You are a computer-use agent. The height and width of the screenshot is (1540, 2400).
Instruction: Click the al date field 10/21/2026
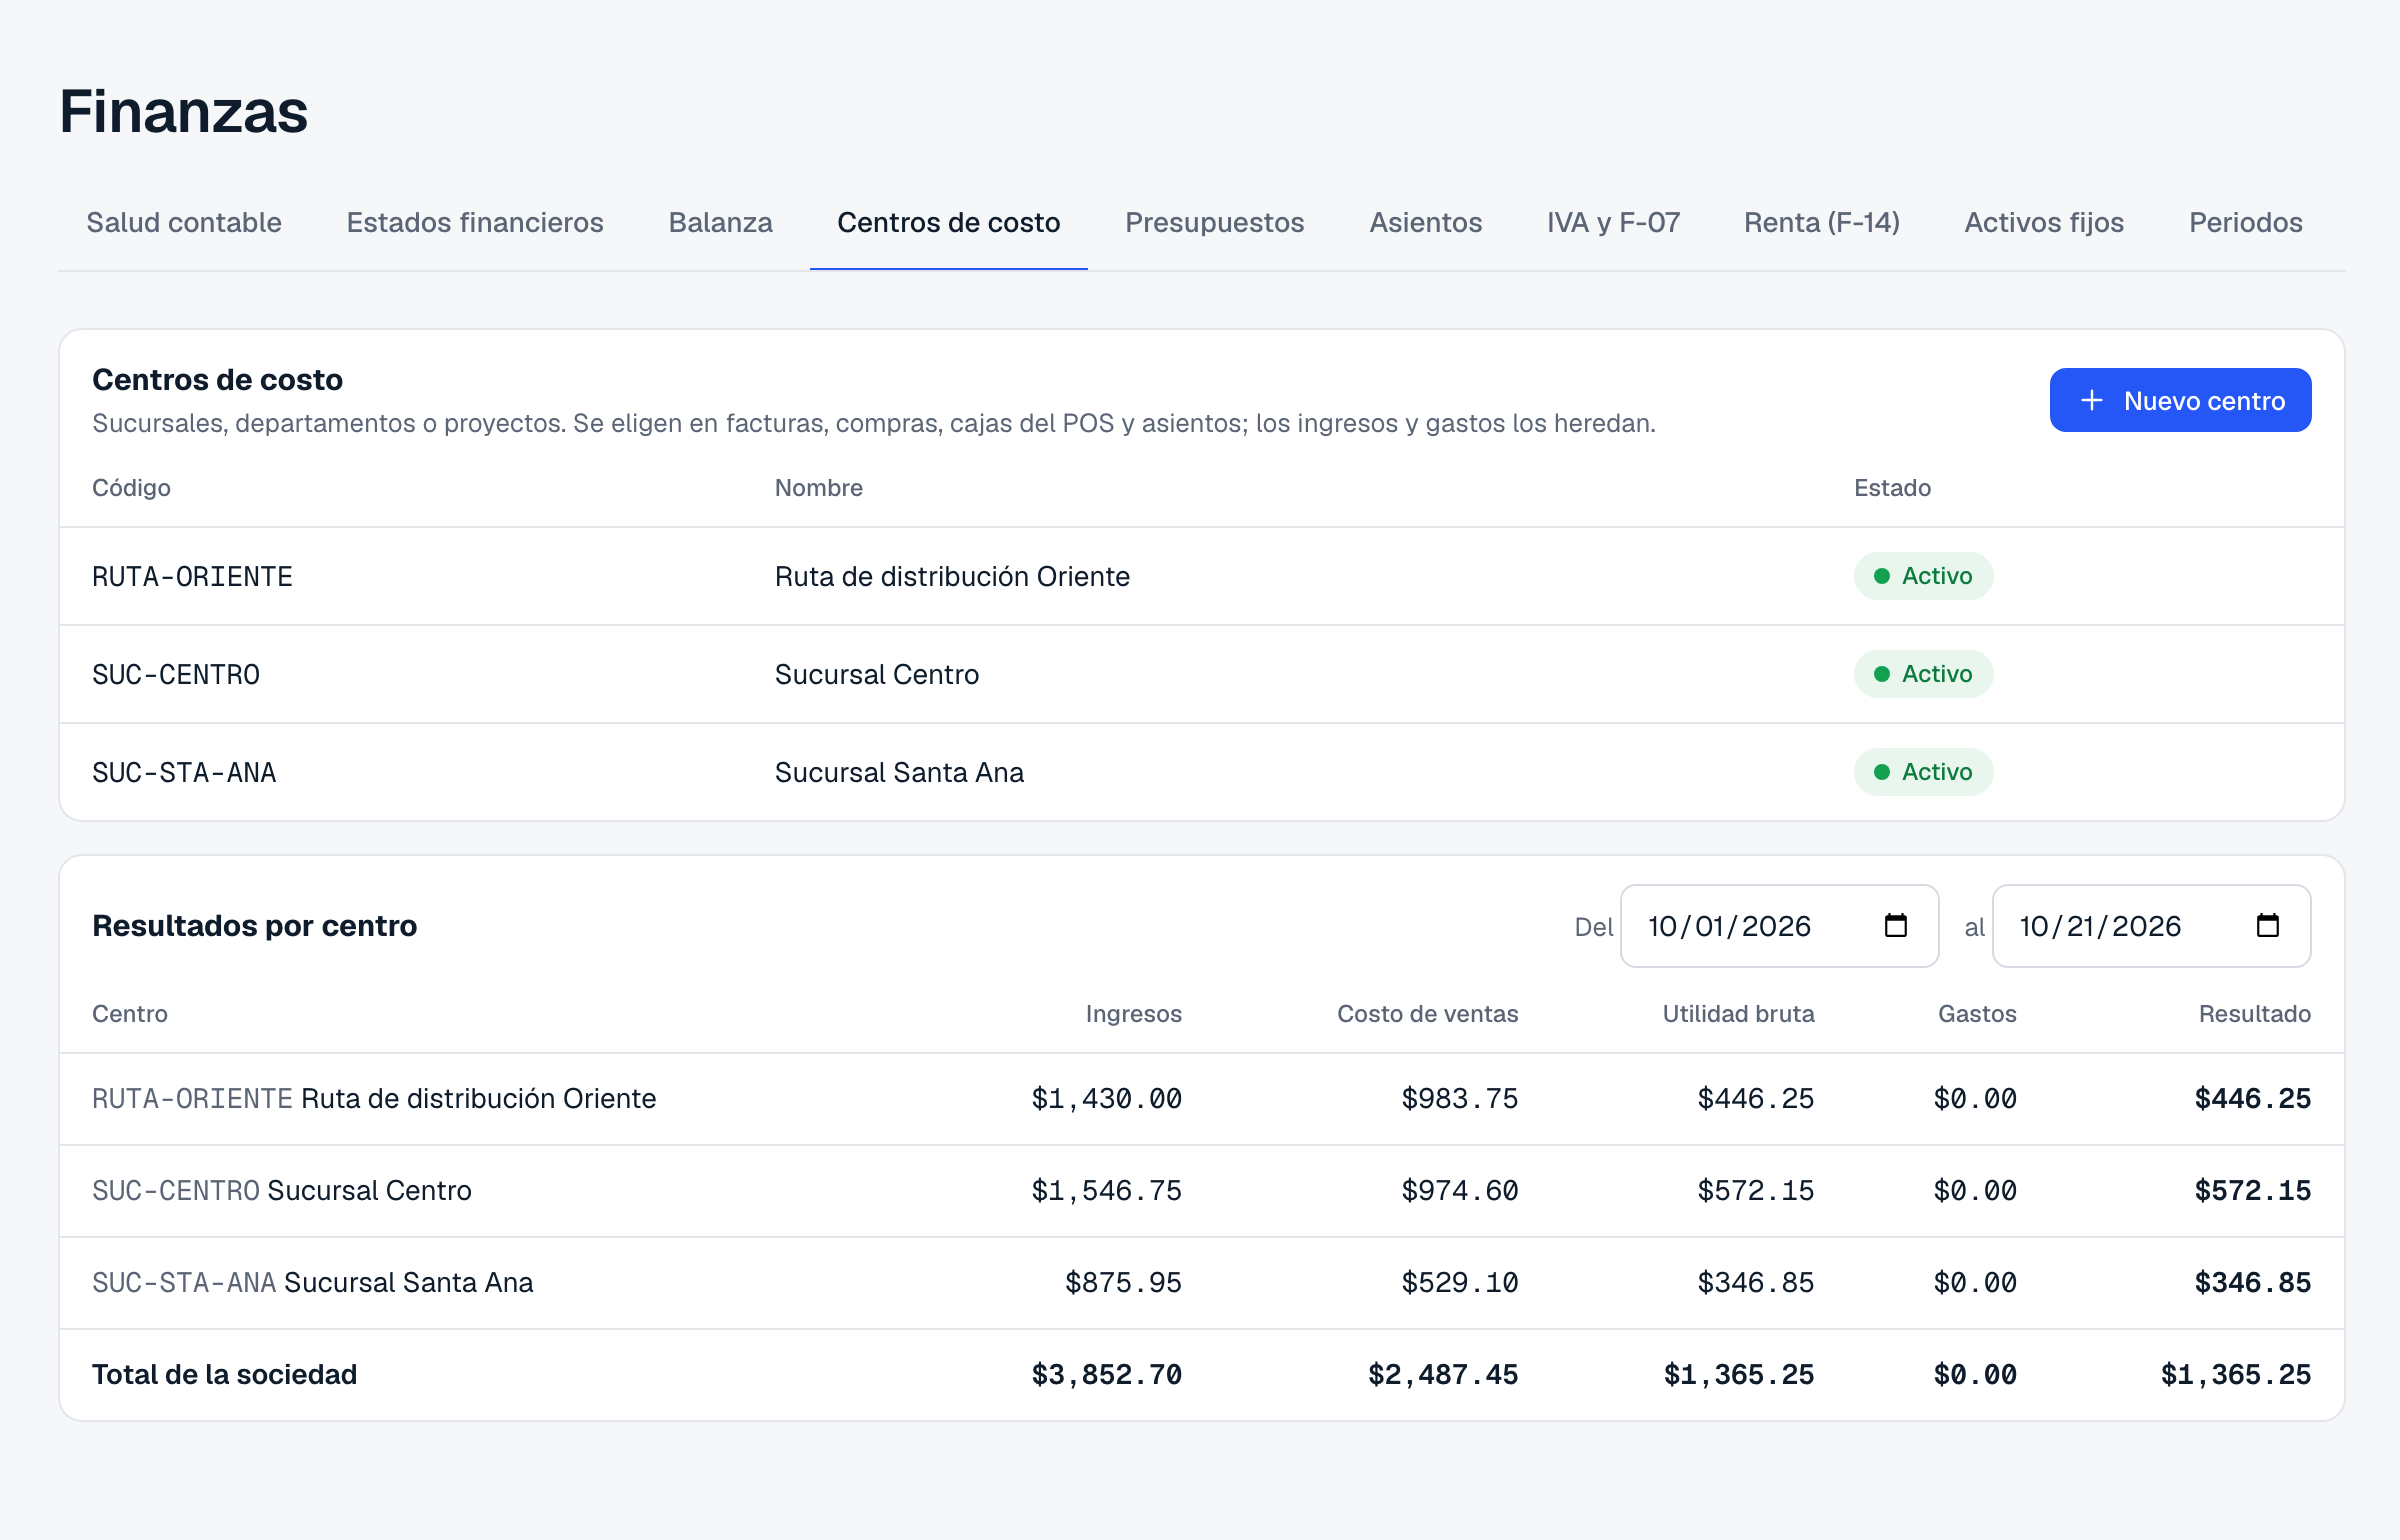pos(2151,926)
